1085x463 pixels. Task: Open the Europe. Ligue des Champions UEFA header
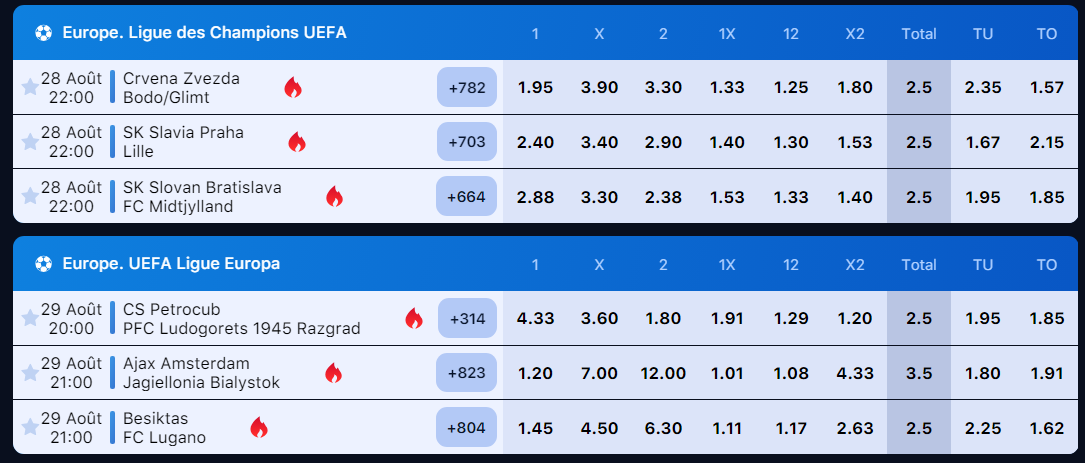tap(204, 33)
